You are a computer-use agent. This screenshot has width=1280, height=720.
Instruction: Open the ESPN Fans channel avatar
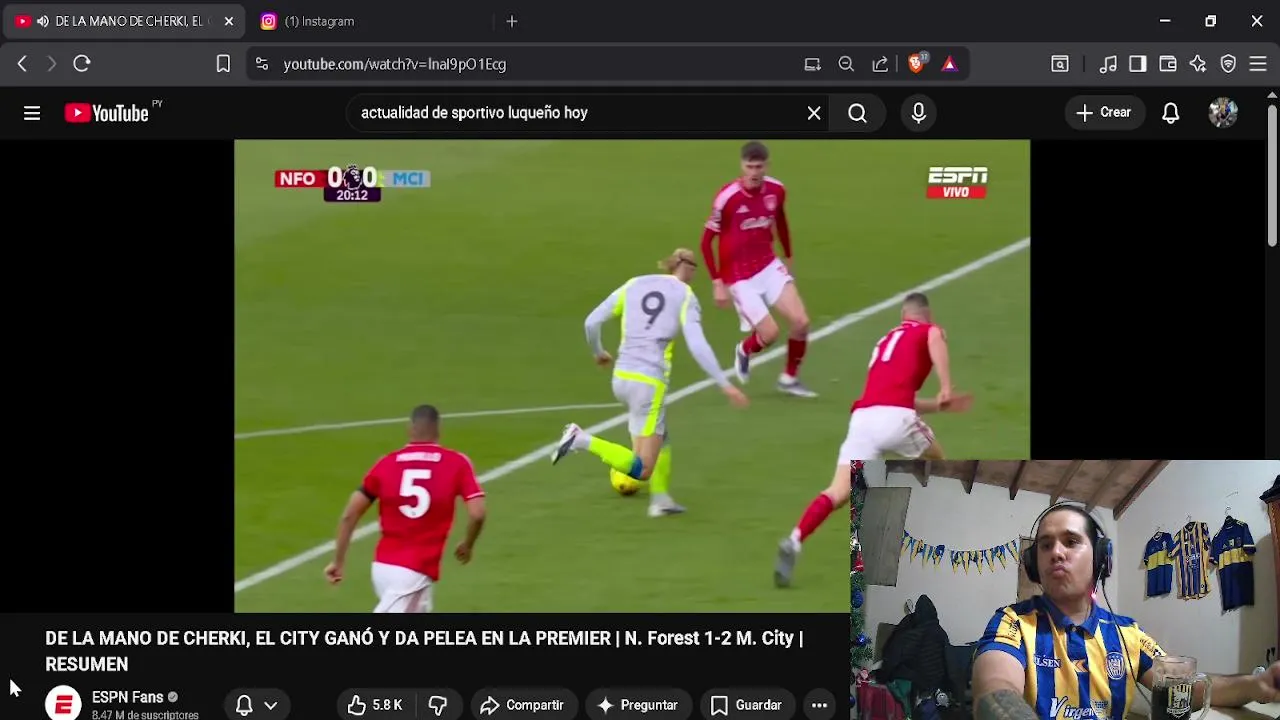(x=63, y=704)
